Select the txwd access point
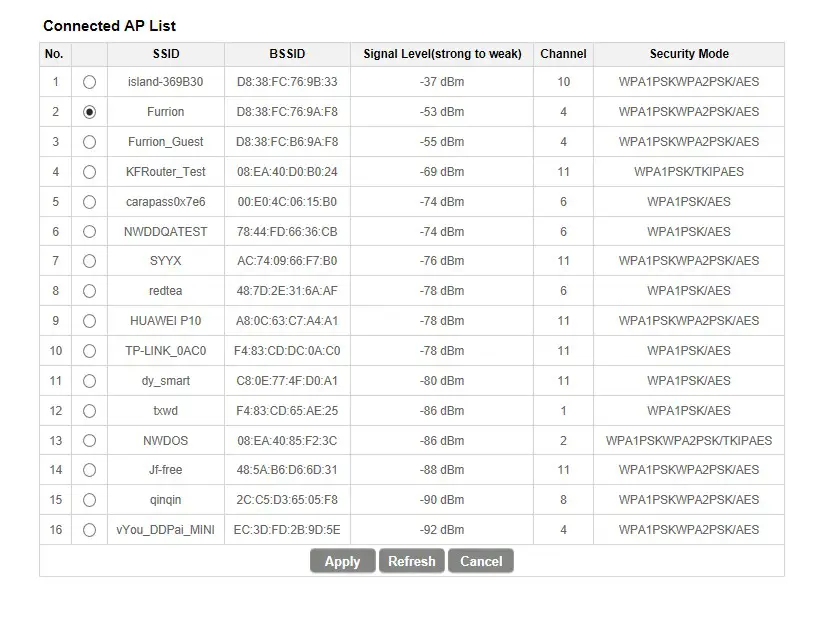 [89, 411]
